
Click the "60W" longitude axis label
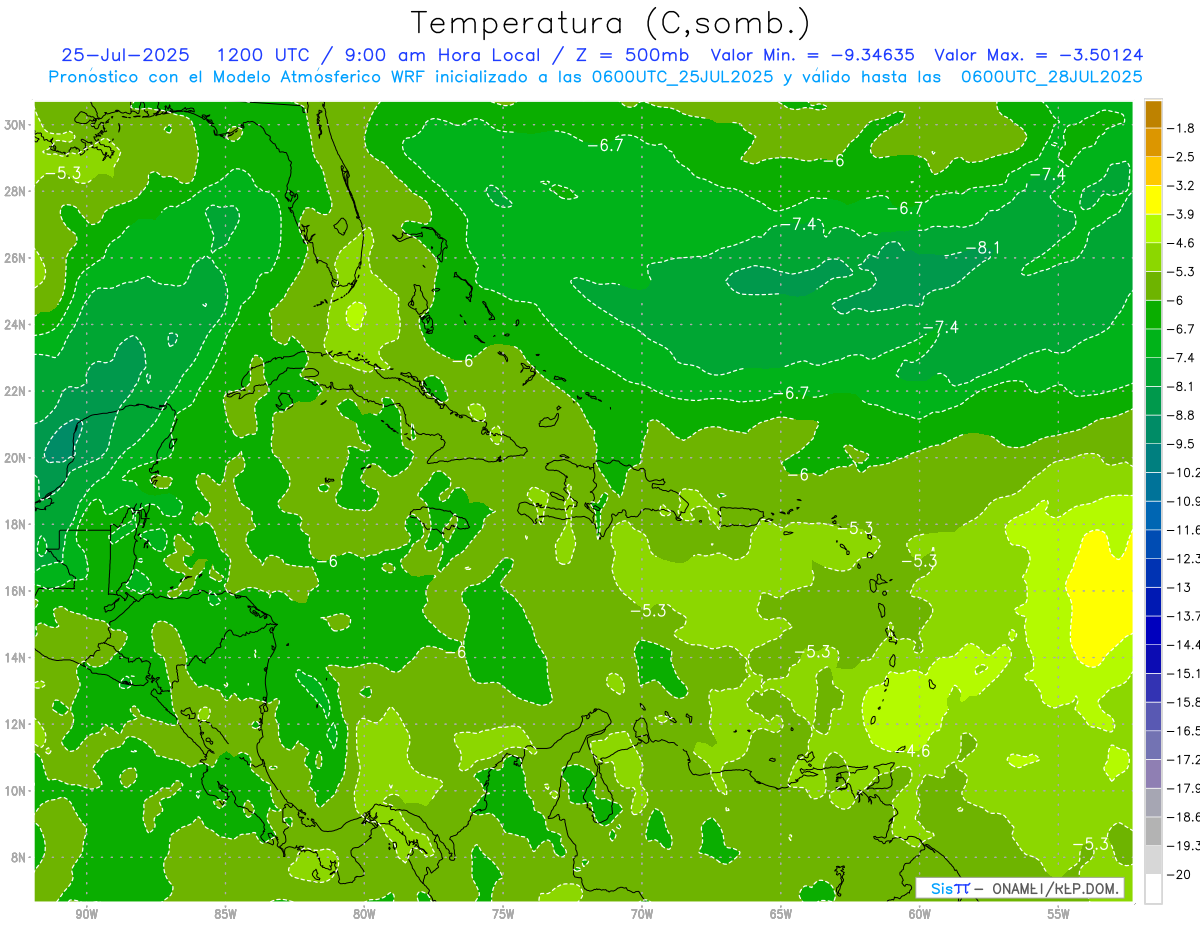tap(920, 914)
